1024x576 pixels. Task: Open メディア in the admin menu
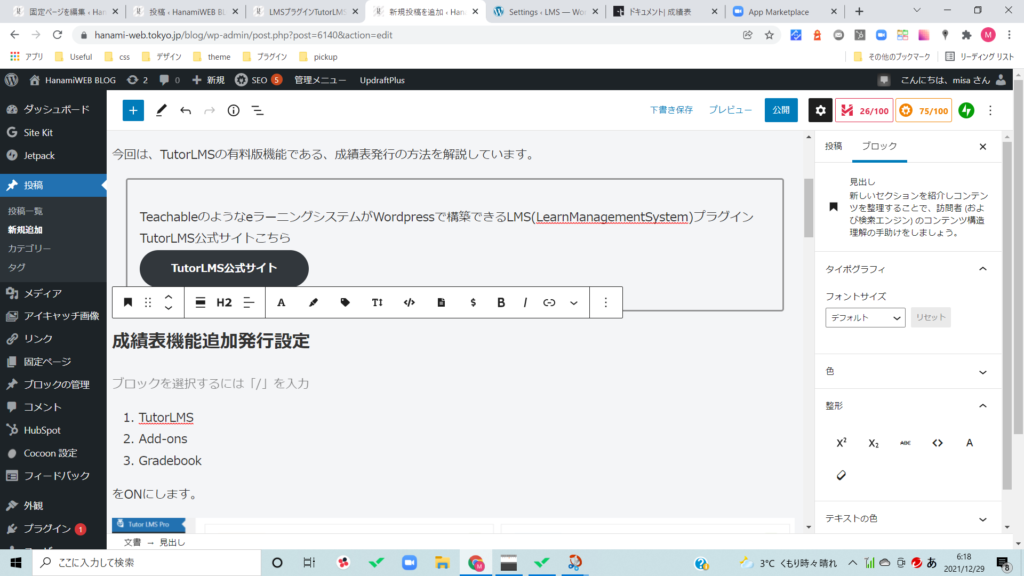click(x=43, y=293)
